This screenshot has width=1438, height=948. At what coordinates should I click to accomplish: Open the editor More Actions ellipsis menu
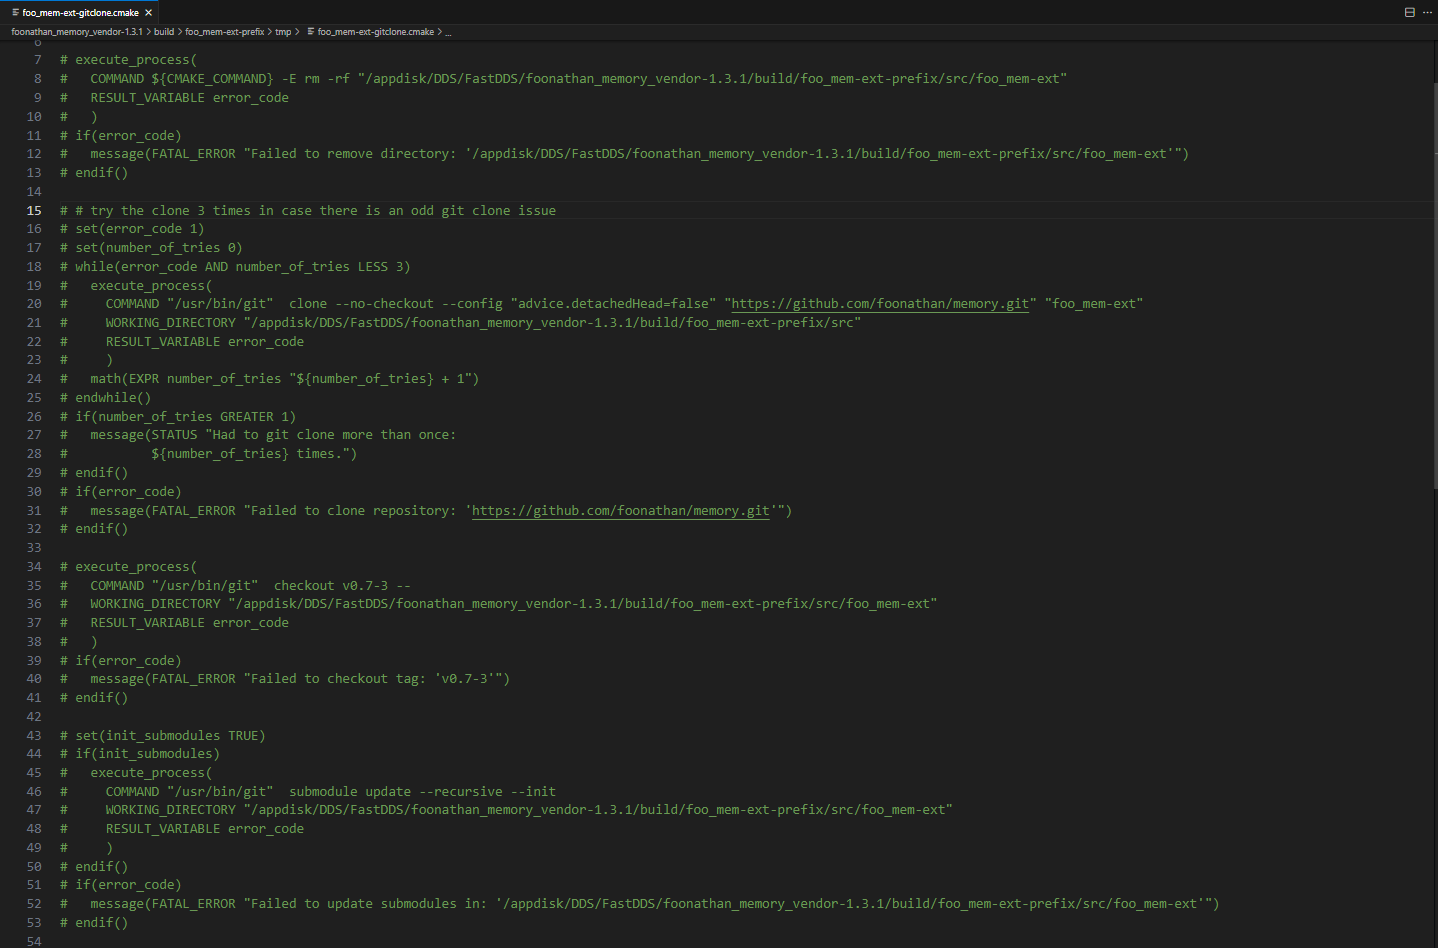[x=1427, y=13]
